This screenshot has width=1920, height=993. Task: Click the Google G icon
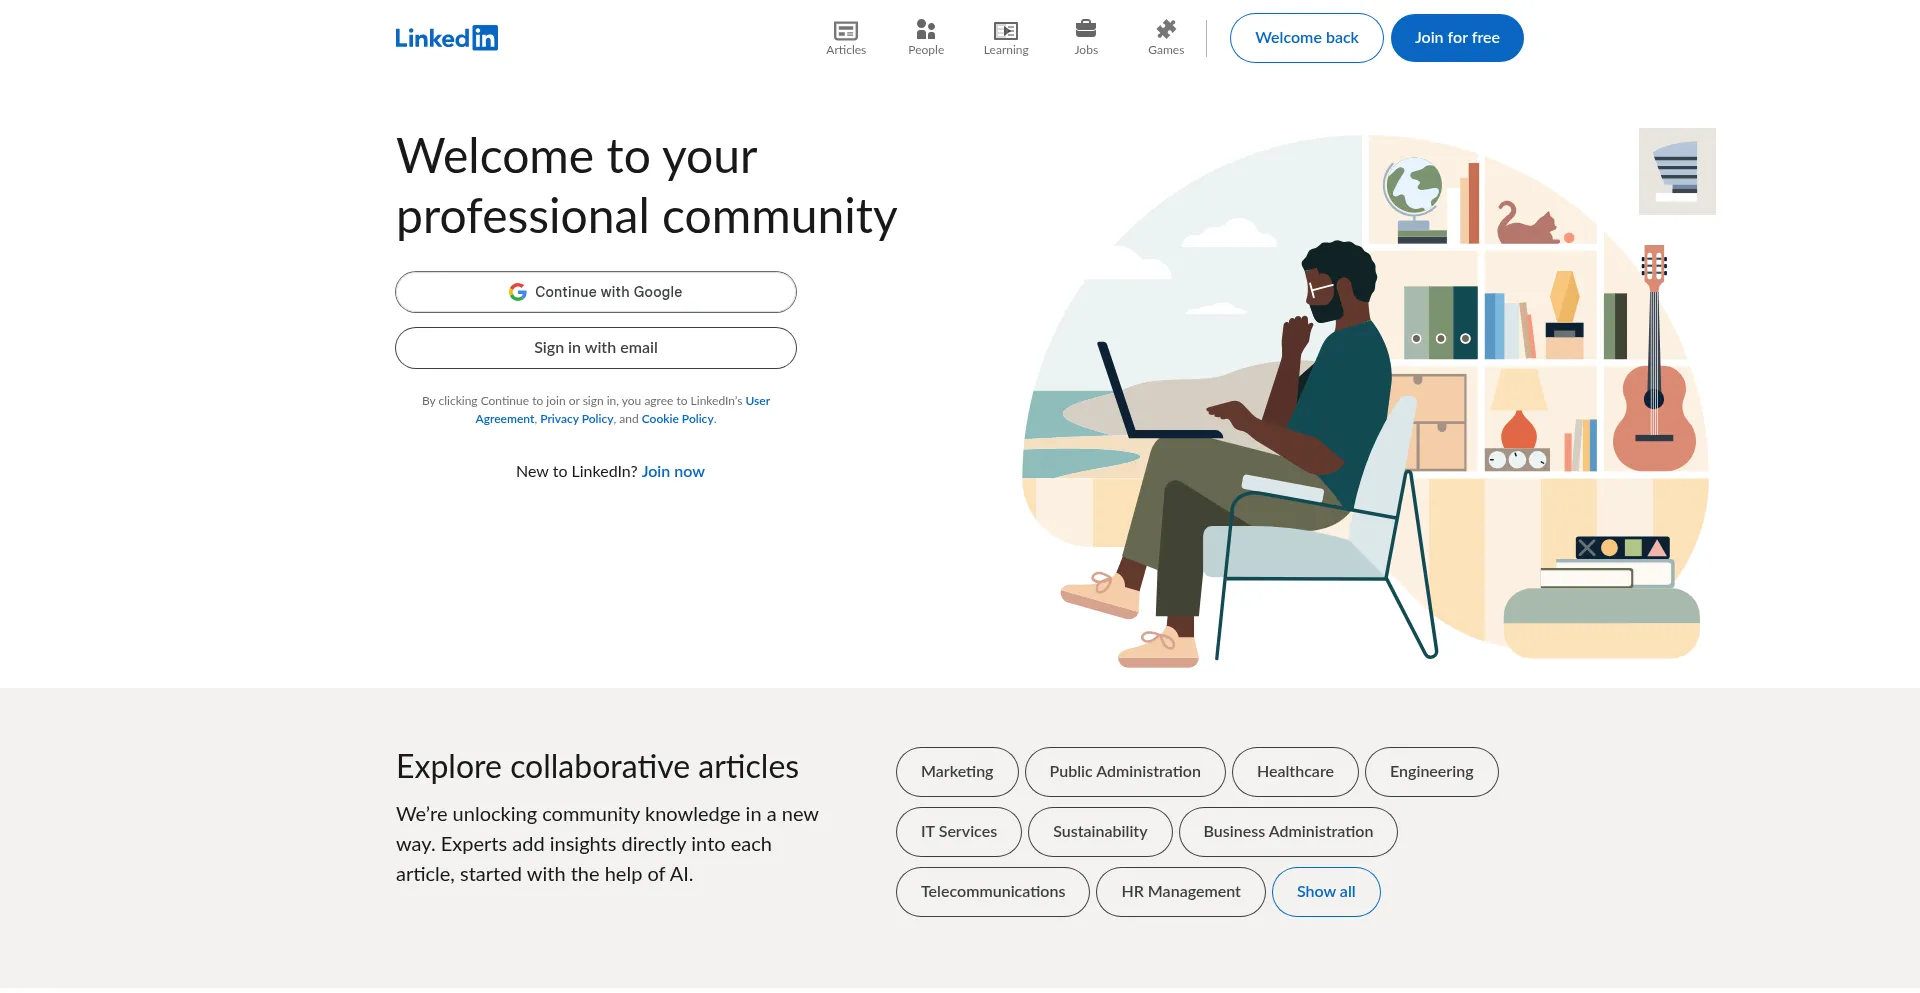(518, 291)
